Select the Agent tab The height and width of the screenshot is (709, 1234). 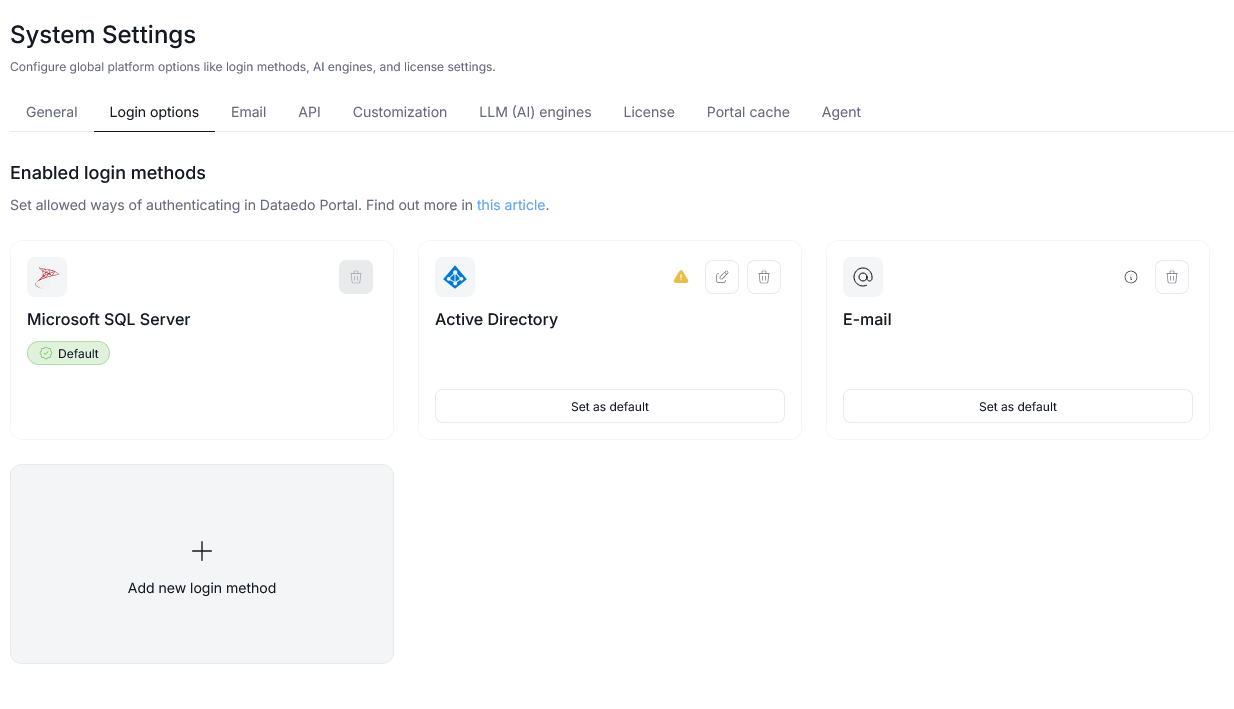pyautogui.click(x=841, y=112)
